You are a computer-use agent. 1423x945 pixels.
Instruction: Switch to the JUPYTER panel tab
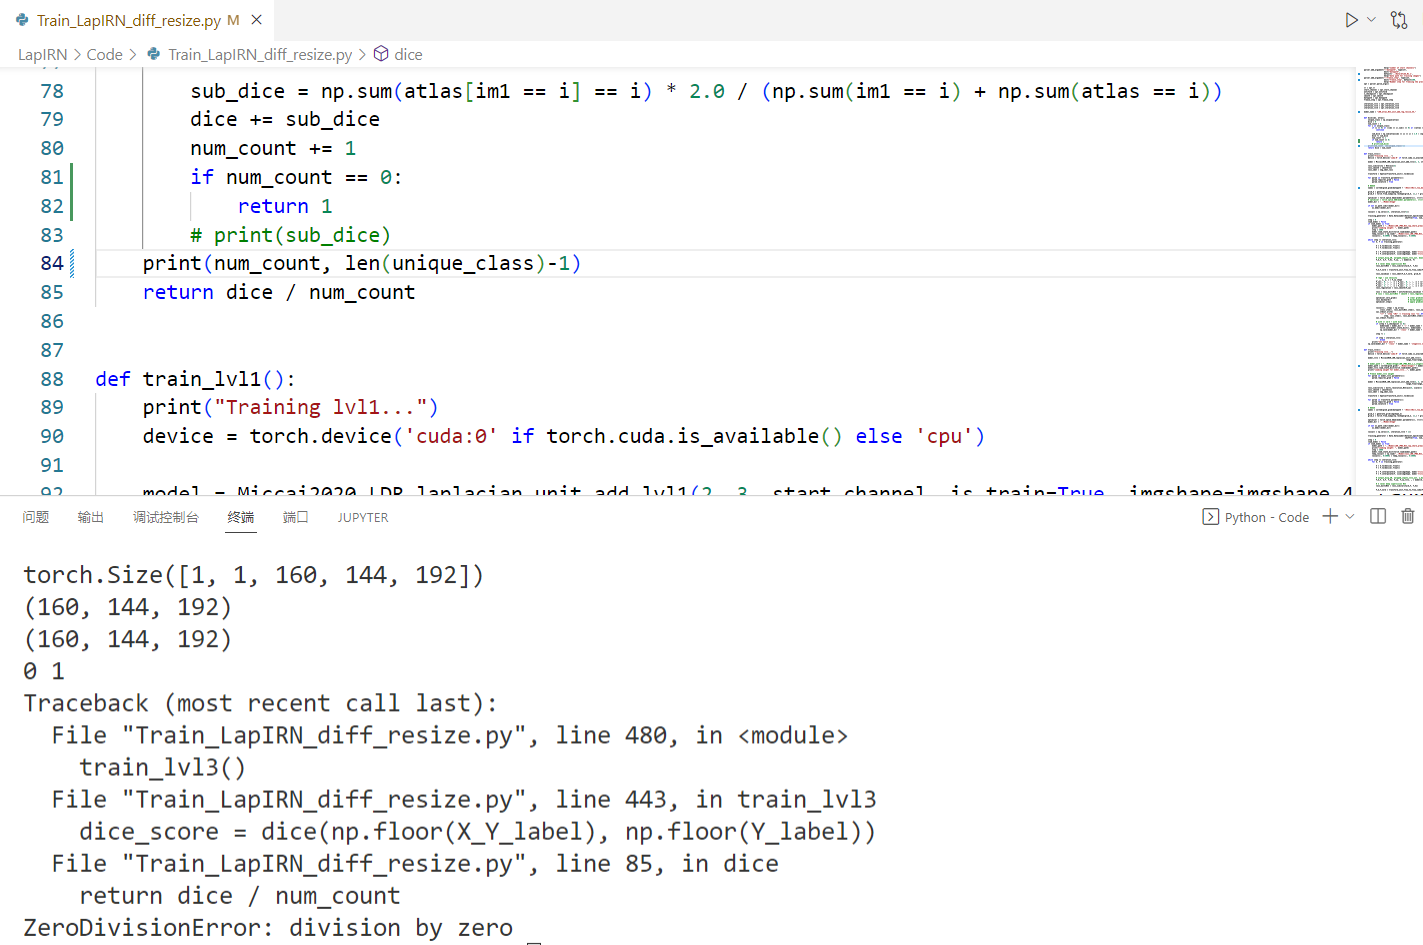pos(362,517)
